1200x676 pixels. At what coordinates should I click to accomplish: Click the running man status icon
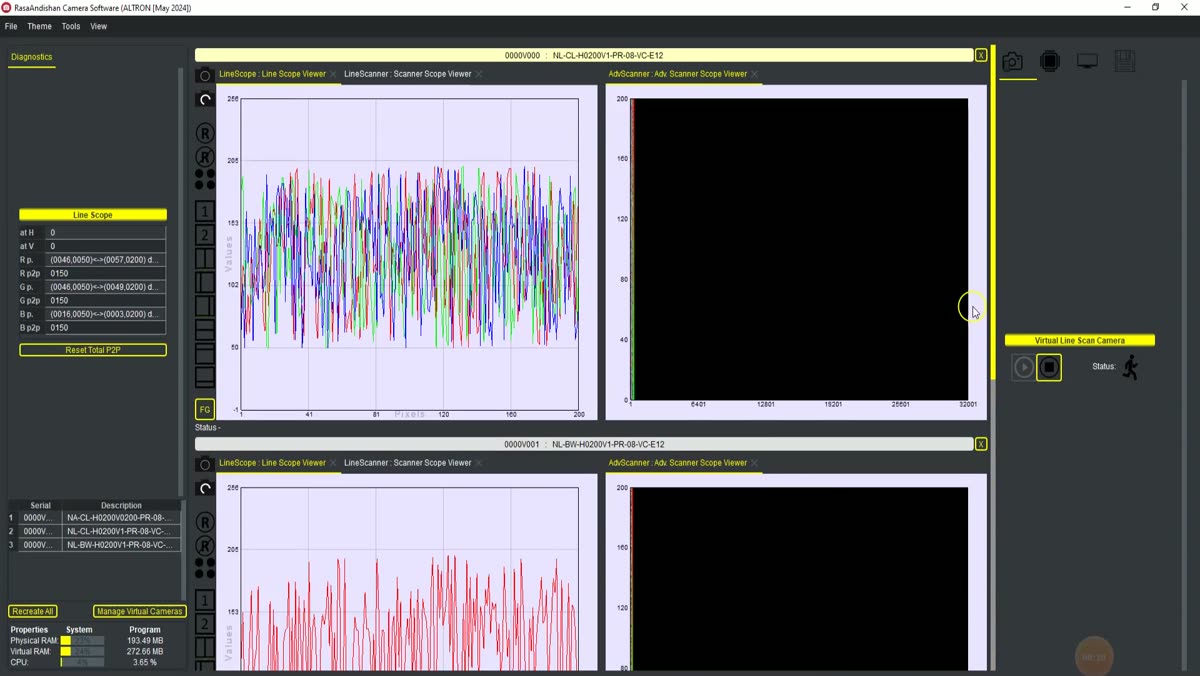click(x=1131, y=367)
